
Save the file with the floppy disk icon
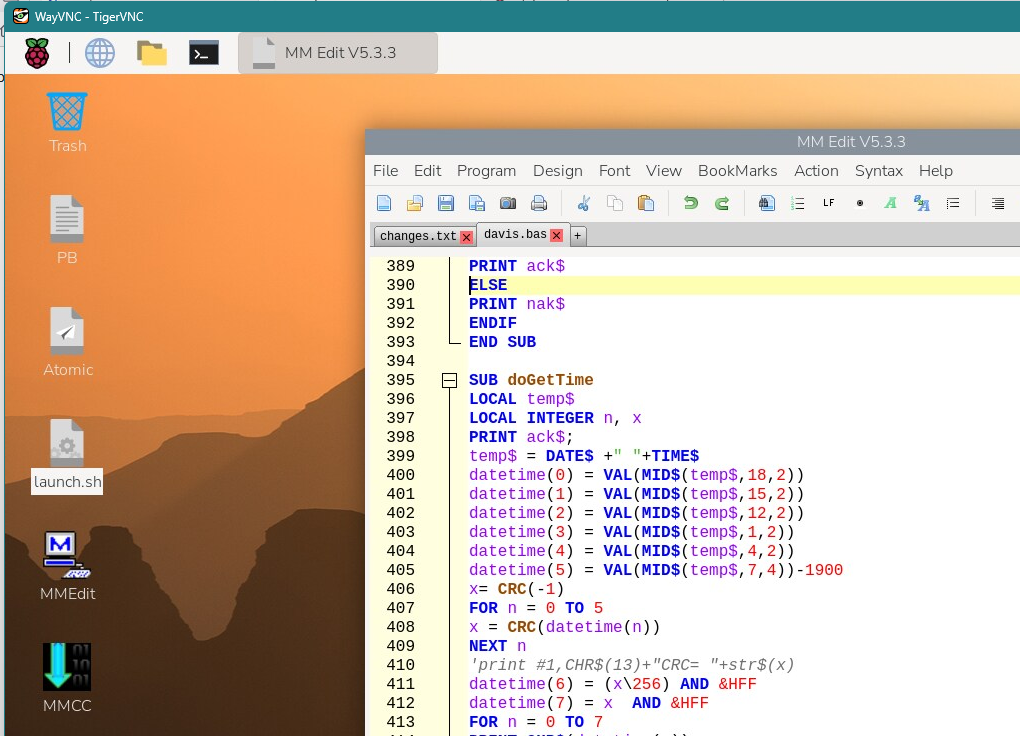(x=446, y=203)
